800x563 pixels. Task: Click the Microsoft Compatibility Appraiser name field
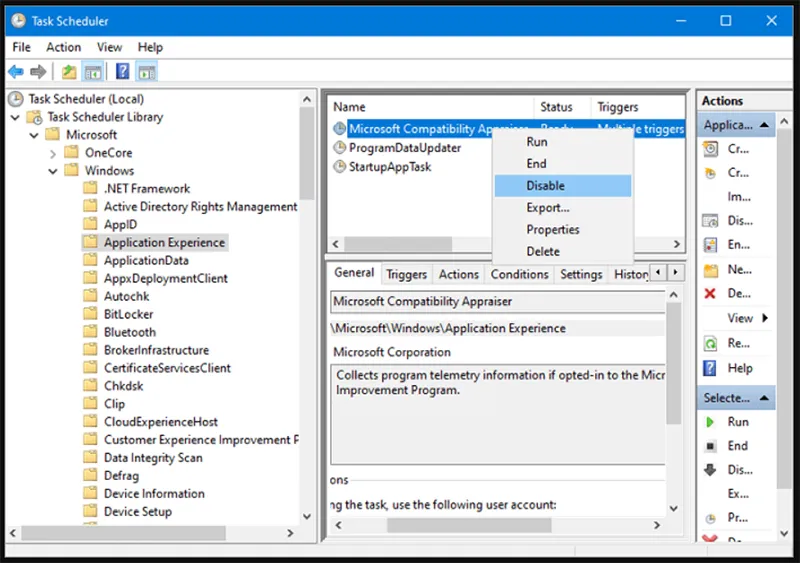(497, 301)
